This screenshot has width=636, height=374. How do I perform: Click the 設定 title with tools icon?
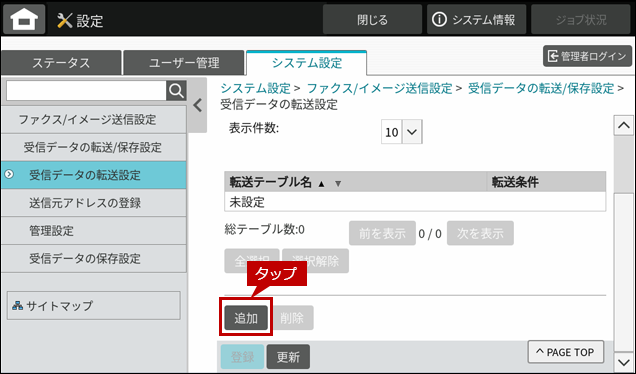[80, 20]
